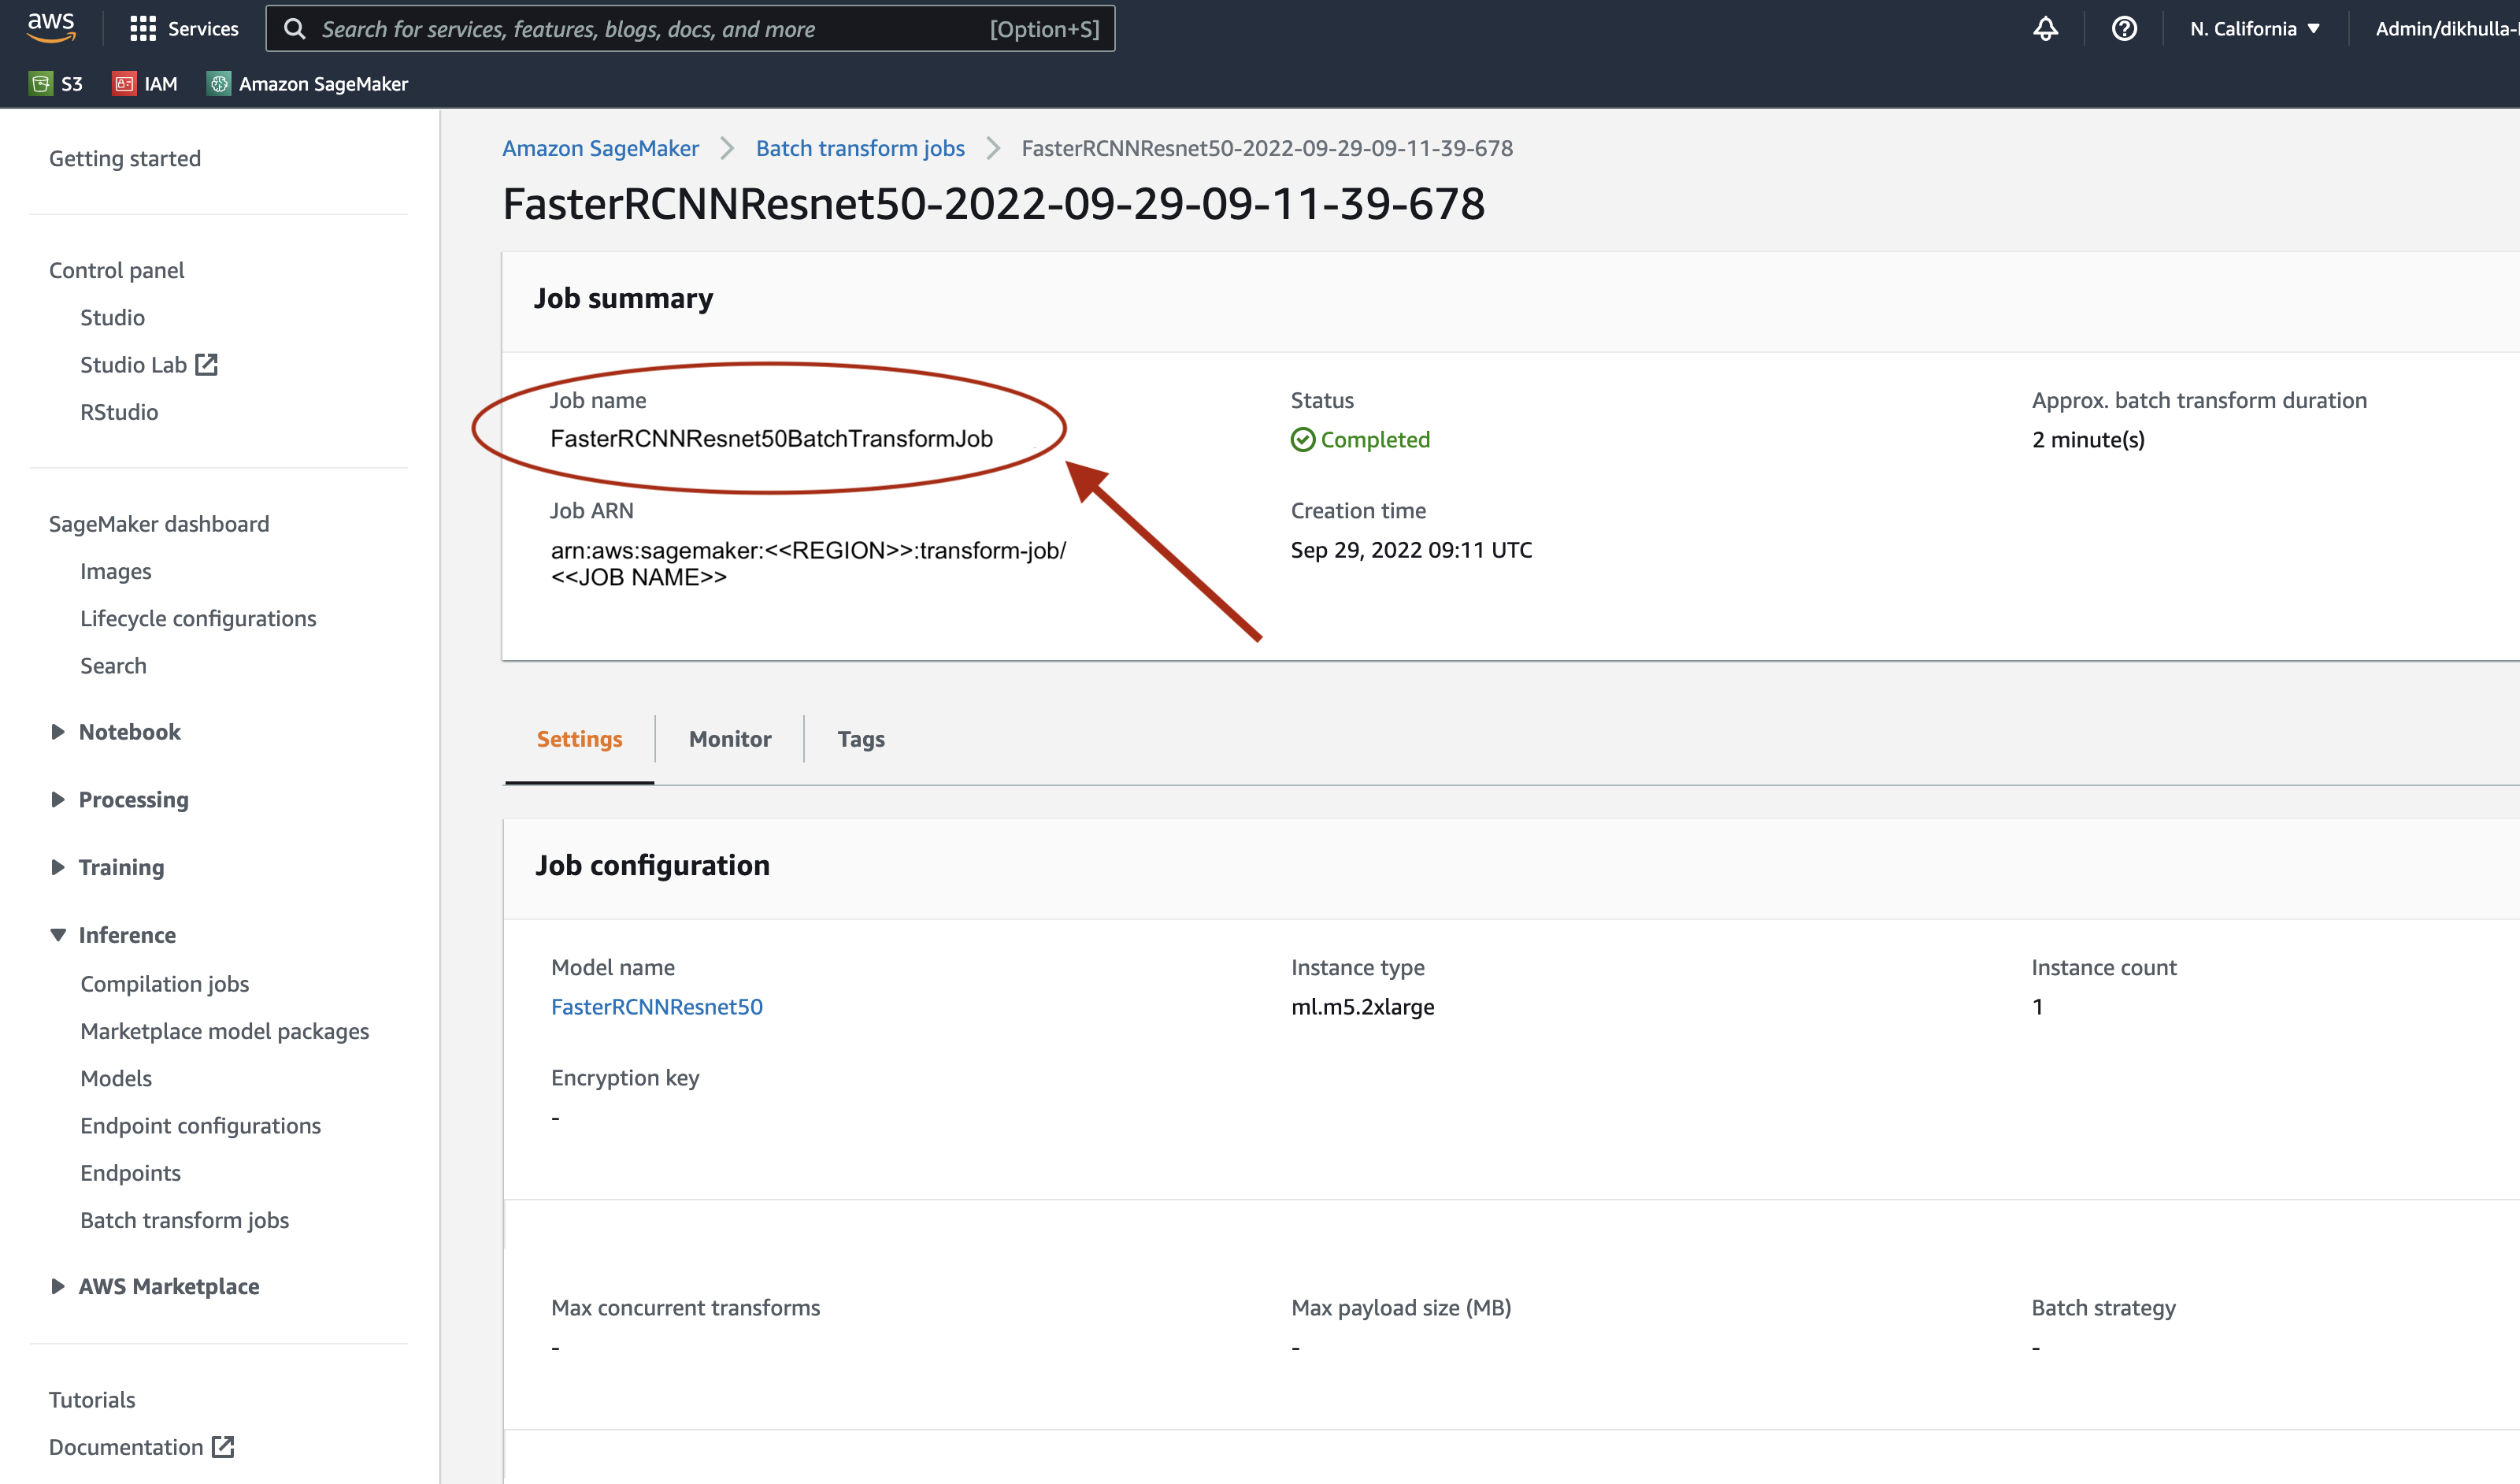Open Getting started in sidebar
Viewport: 2520px width, 1484px height.
tap(125, 158)
